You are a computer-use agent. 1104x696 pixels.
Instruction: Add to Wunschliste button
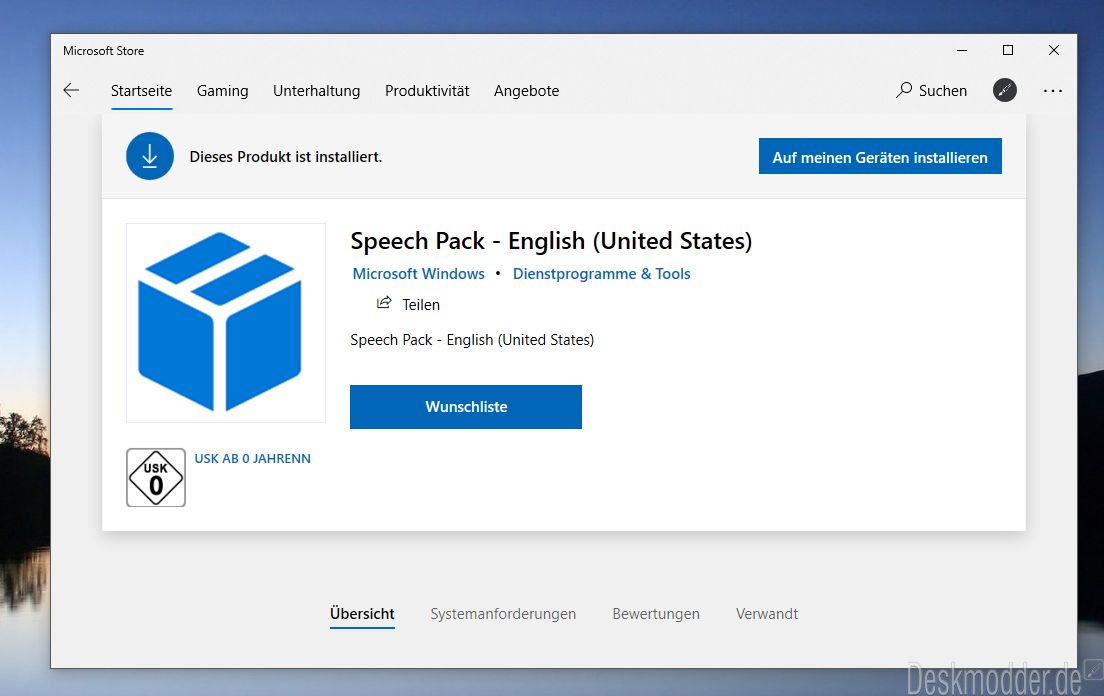[x=466, y=407]
